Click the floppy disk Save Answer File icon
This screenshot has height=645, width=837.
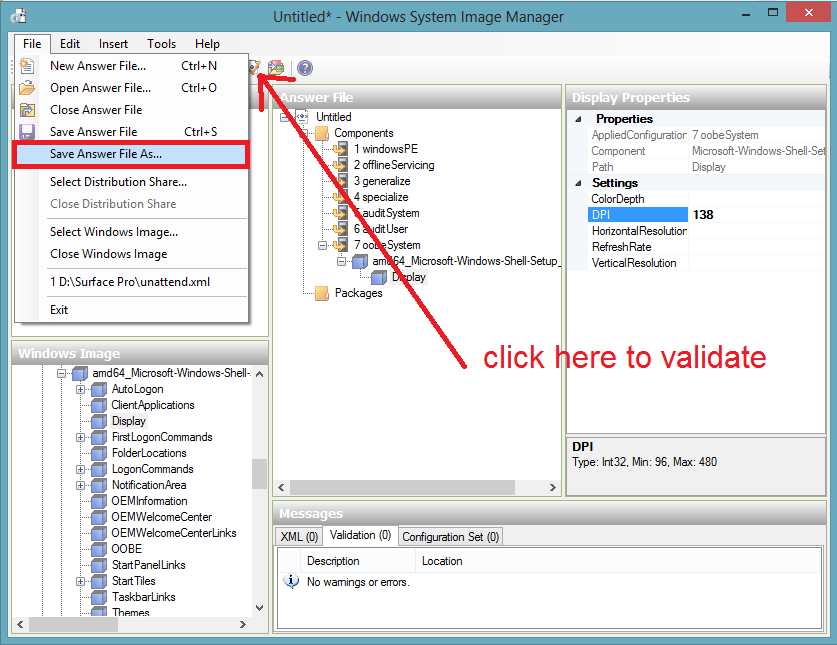(x=27, y=132)
